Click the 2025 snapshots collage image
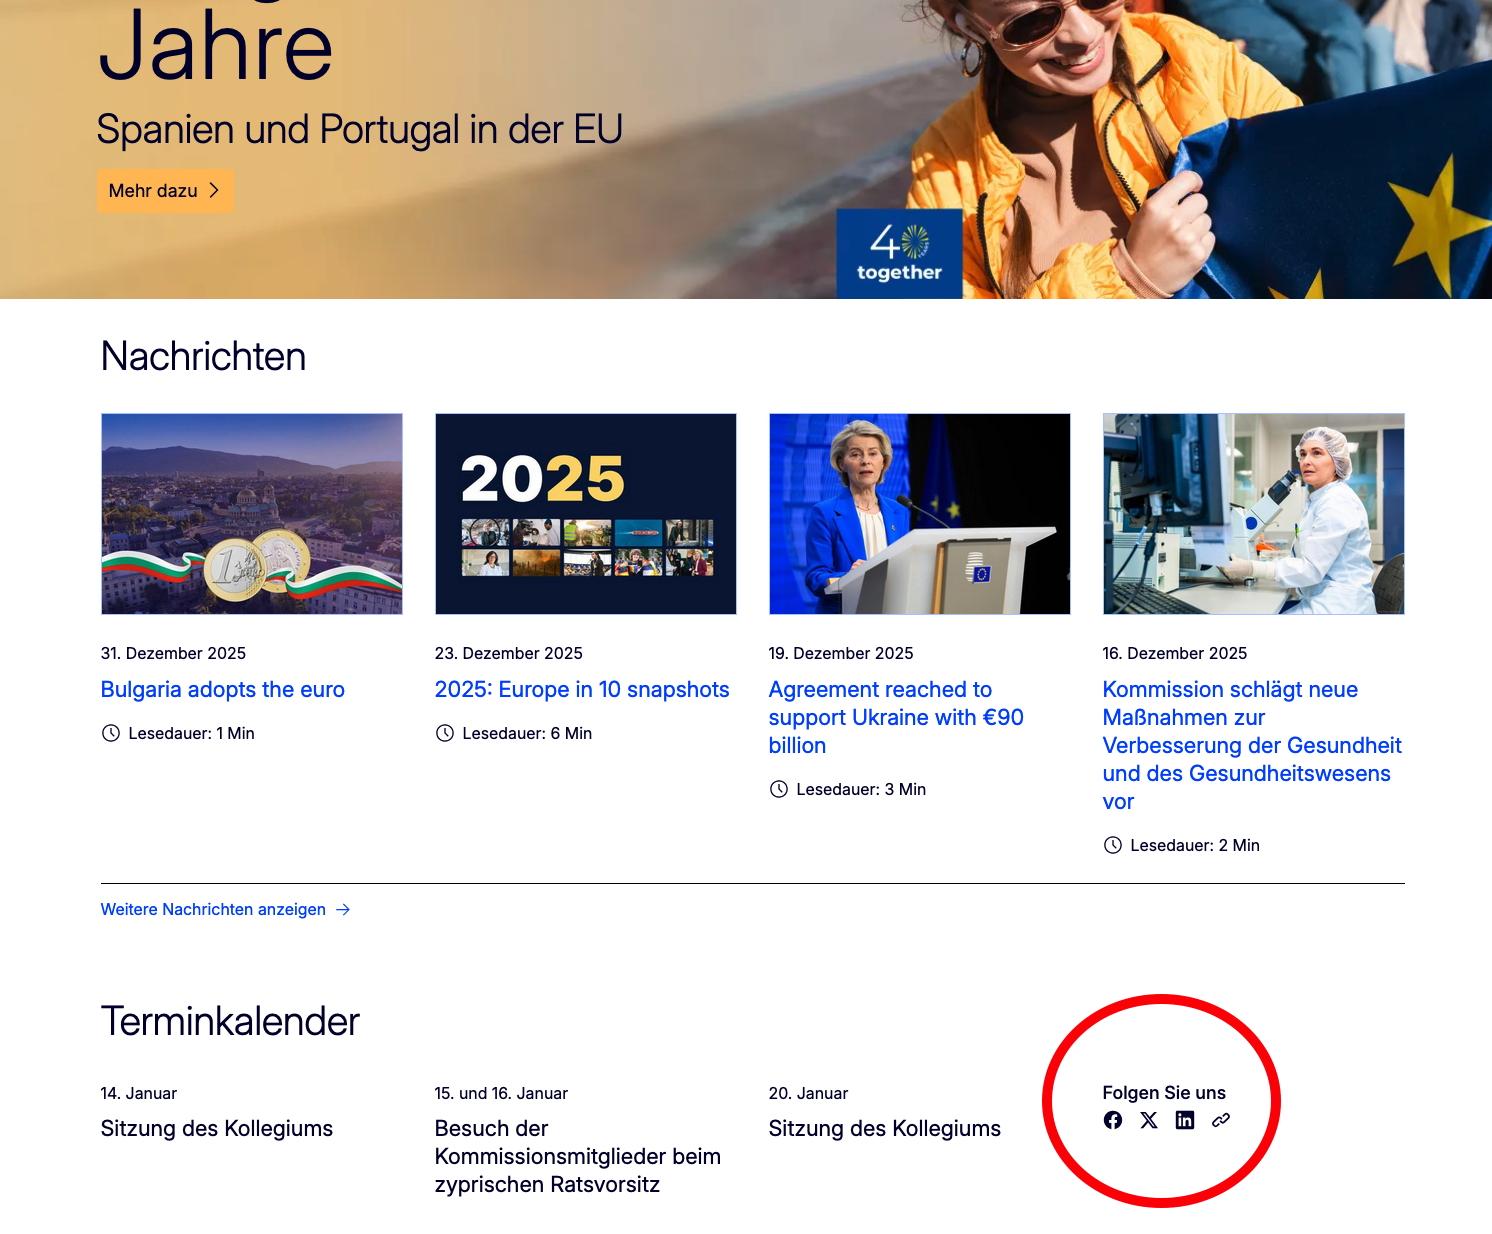Viewport: 1492px width, 1234px height. [586, 514]
